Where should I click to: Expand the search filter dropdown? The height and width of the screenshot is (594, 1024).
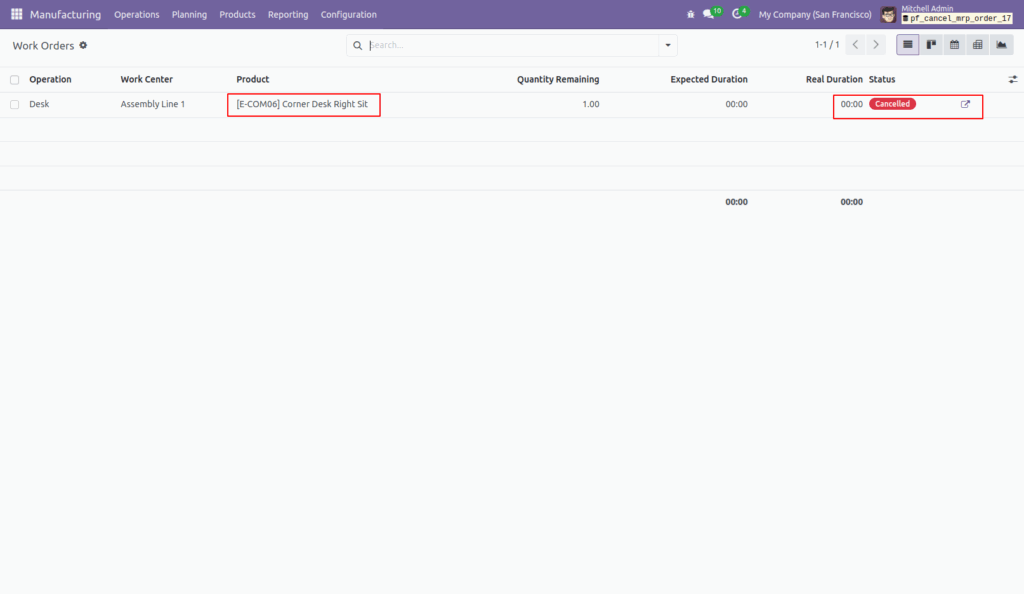[667, 45]
